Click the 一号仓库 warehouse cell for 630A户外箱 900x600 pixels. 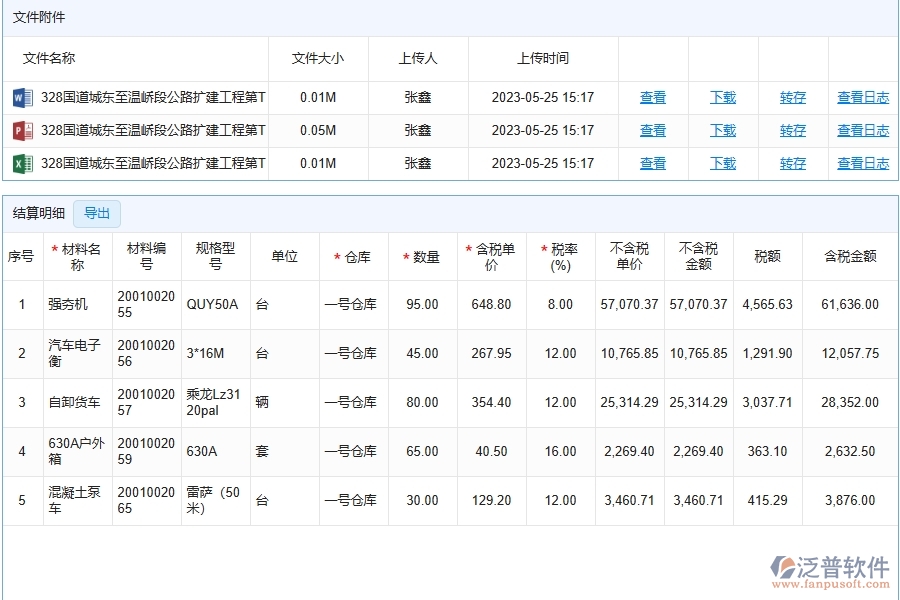click(350, 452)
